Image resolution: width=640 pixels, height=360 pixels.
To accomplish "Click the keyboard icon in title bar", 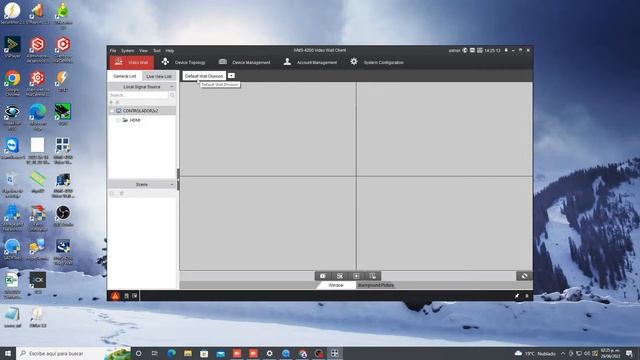I will coord(472,51).
